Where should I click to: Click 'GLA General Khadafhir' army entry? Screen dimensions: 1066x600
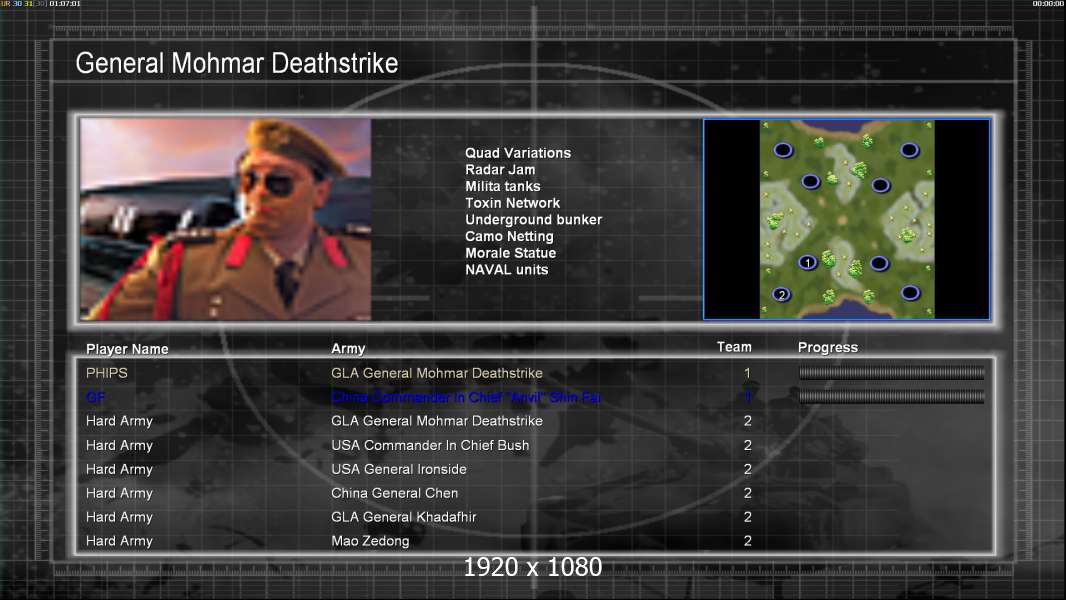403,516
